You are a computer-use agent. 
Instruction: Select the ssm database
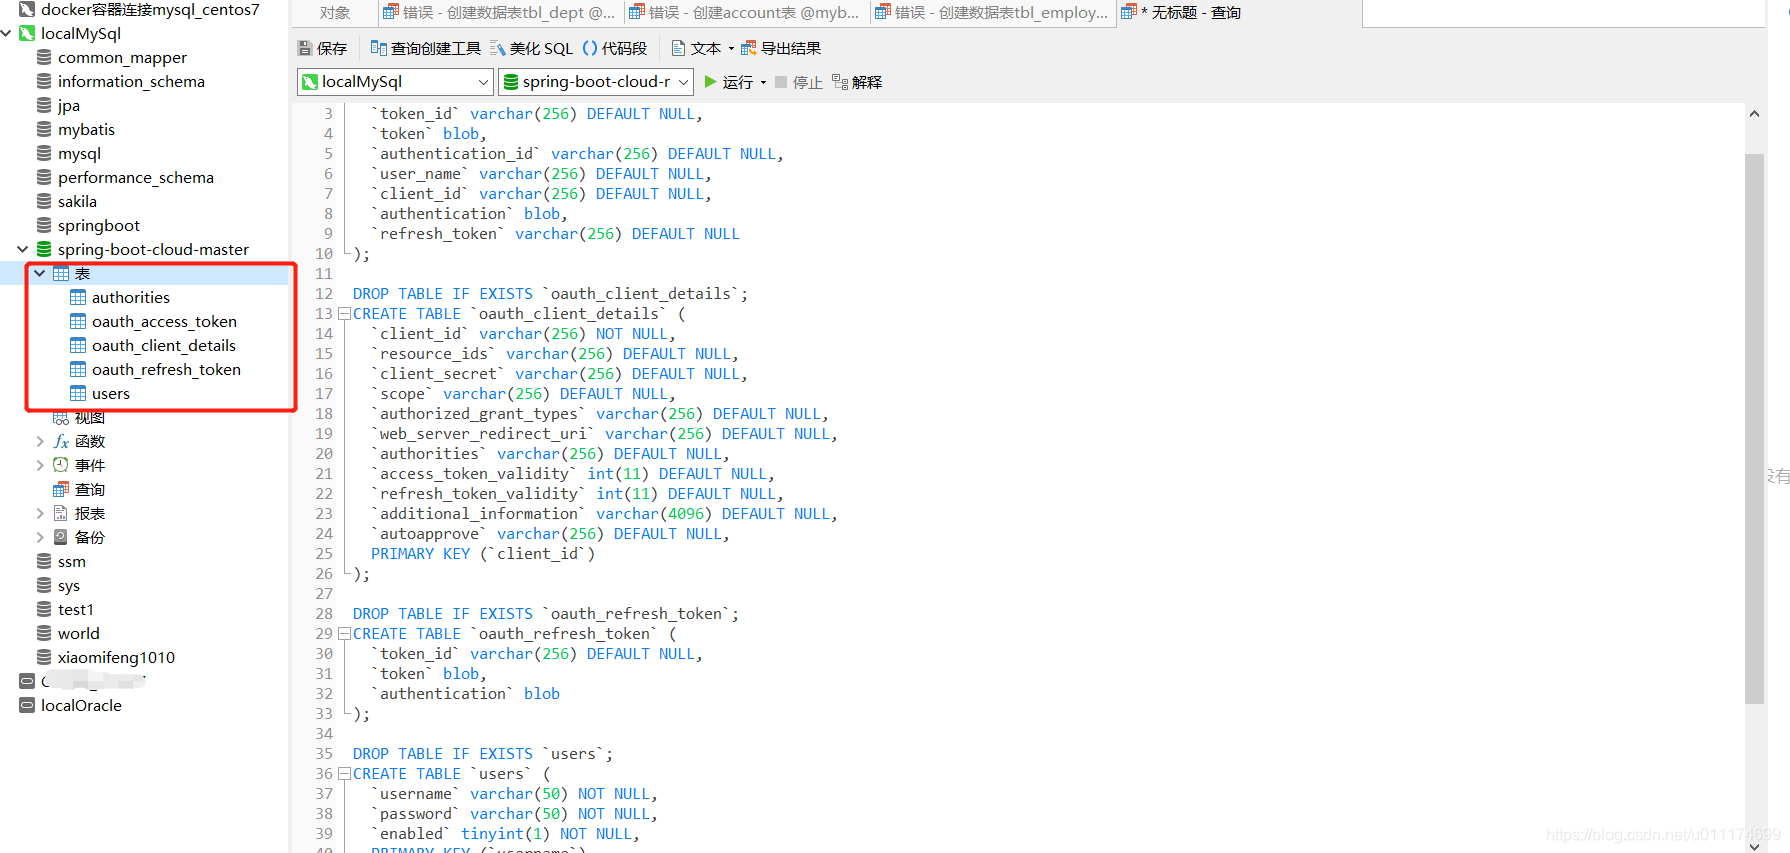[72, 562]
